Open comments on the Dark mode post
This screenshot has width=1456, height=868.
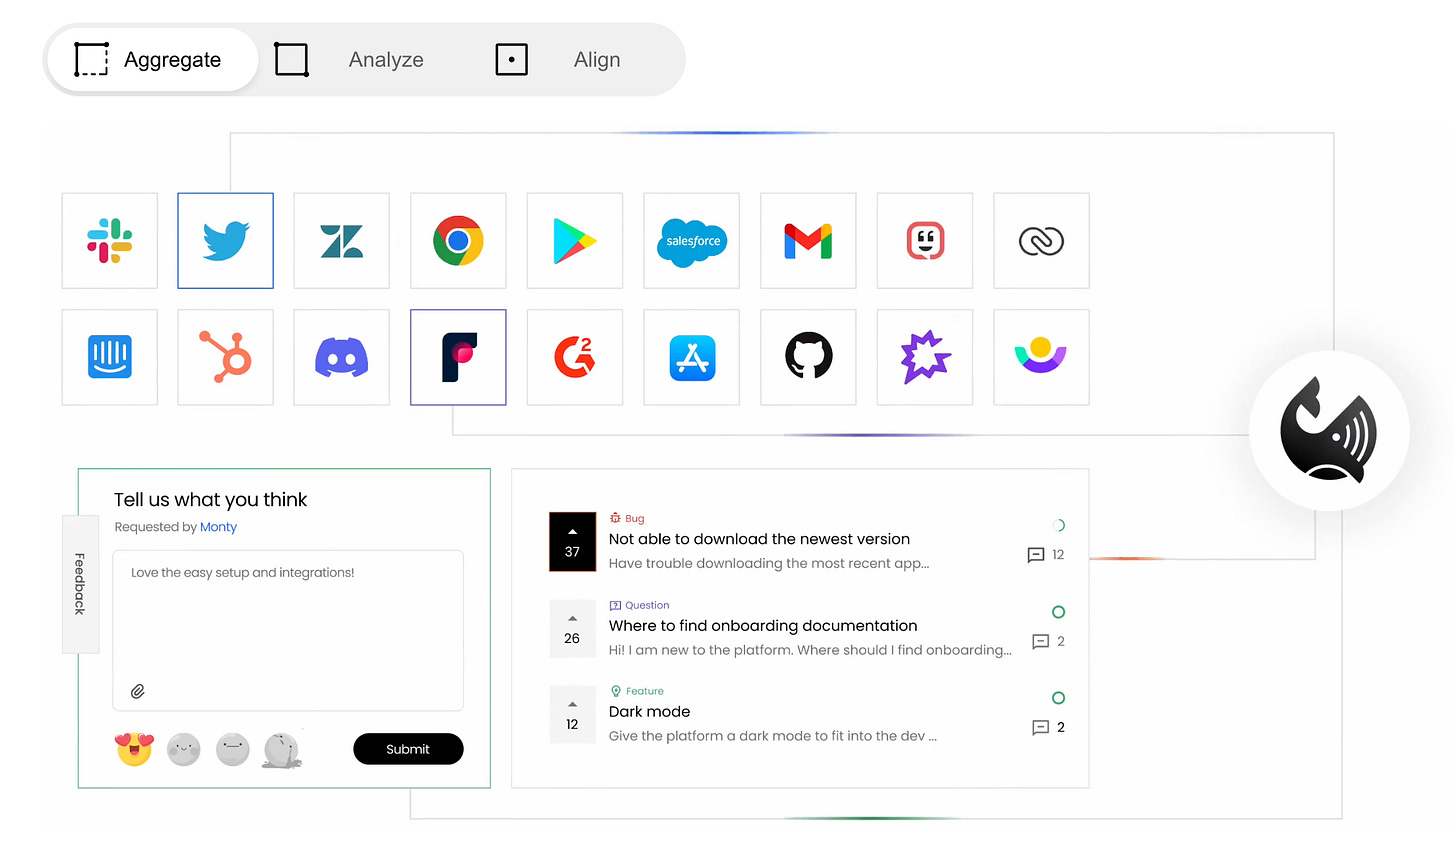(x=1048, y=727)
